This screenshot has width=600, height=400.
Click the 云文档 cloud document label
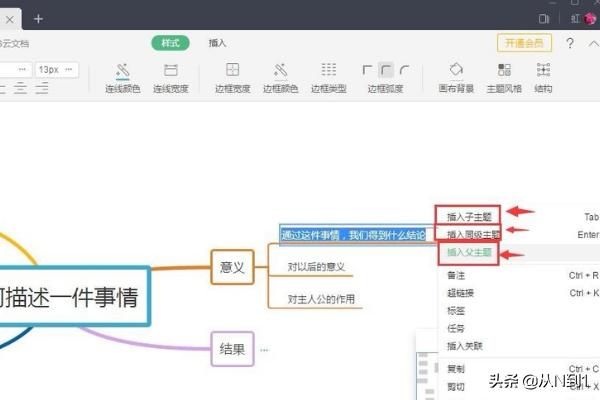(x=15, y=44)
